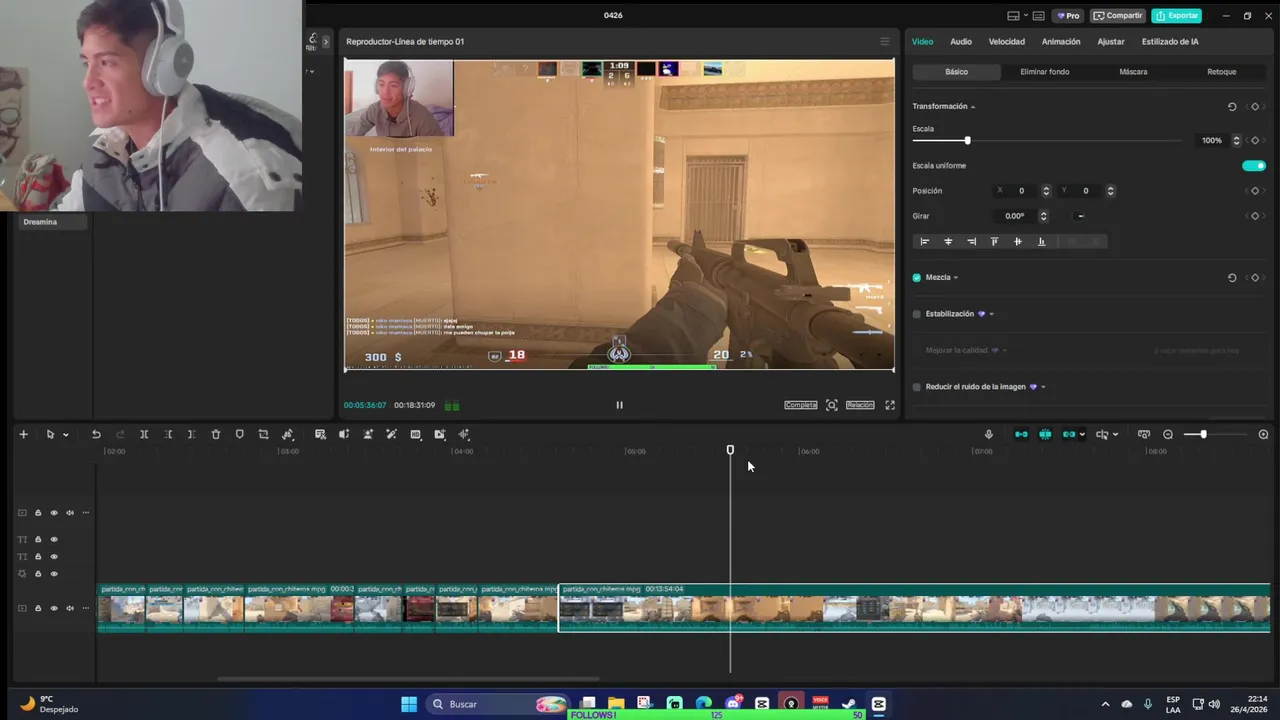Reset Transformación with the circular arrow icon

pos(1232,107)
